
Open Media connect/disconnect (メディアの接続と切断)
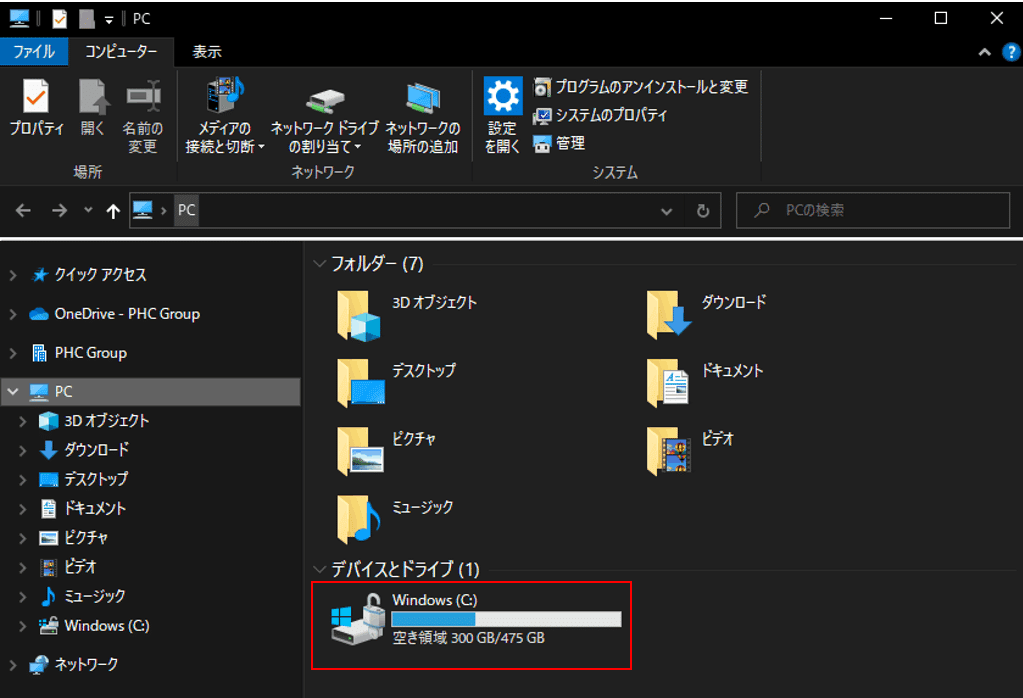[x=224, y=116]
